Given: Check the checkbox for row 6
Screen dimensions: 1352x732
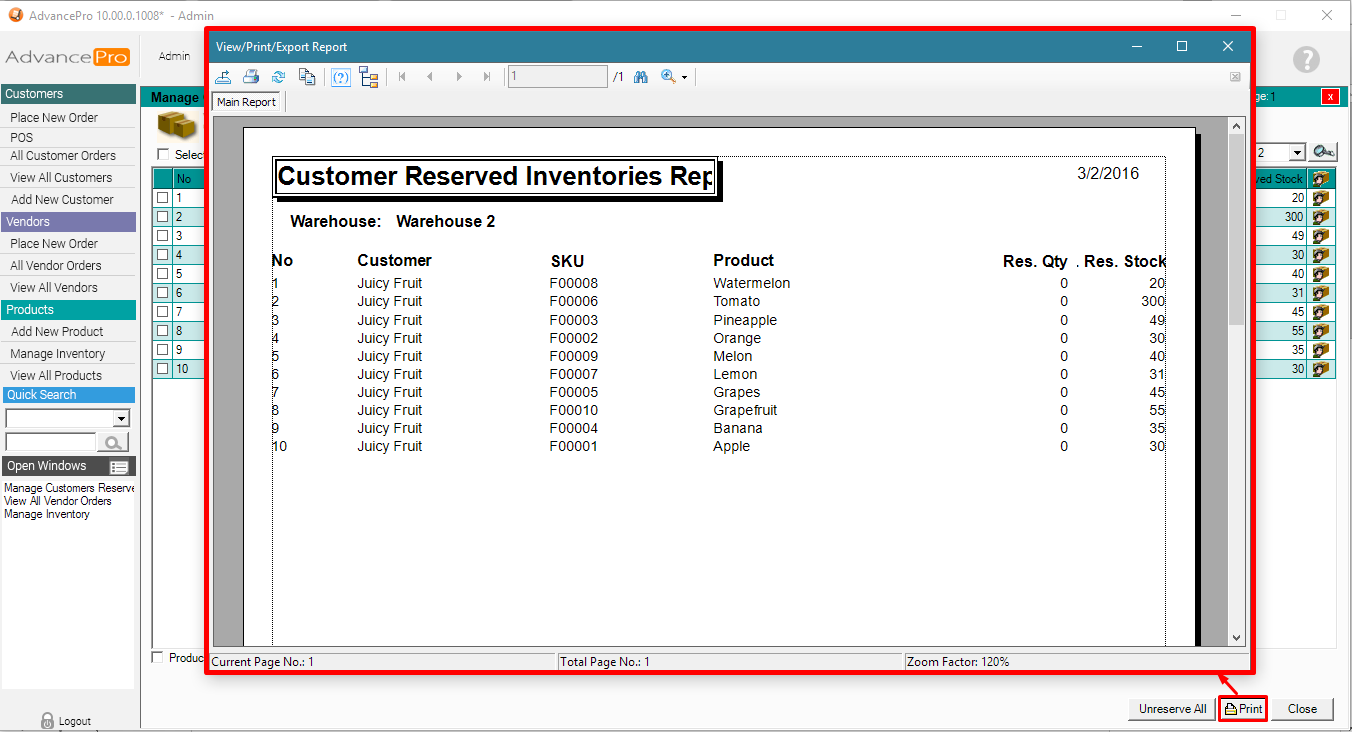Looking at the screenshot, I should [162, 293].
